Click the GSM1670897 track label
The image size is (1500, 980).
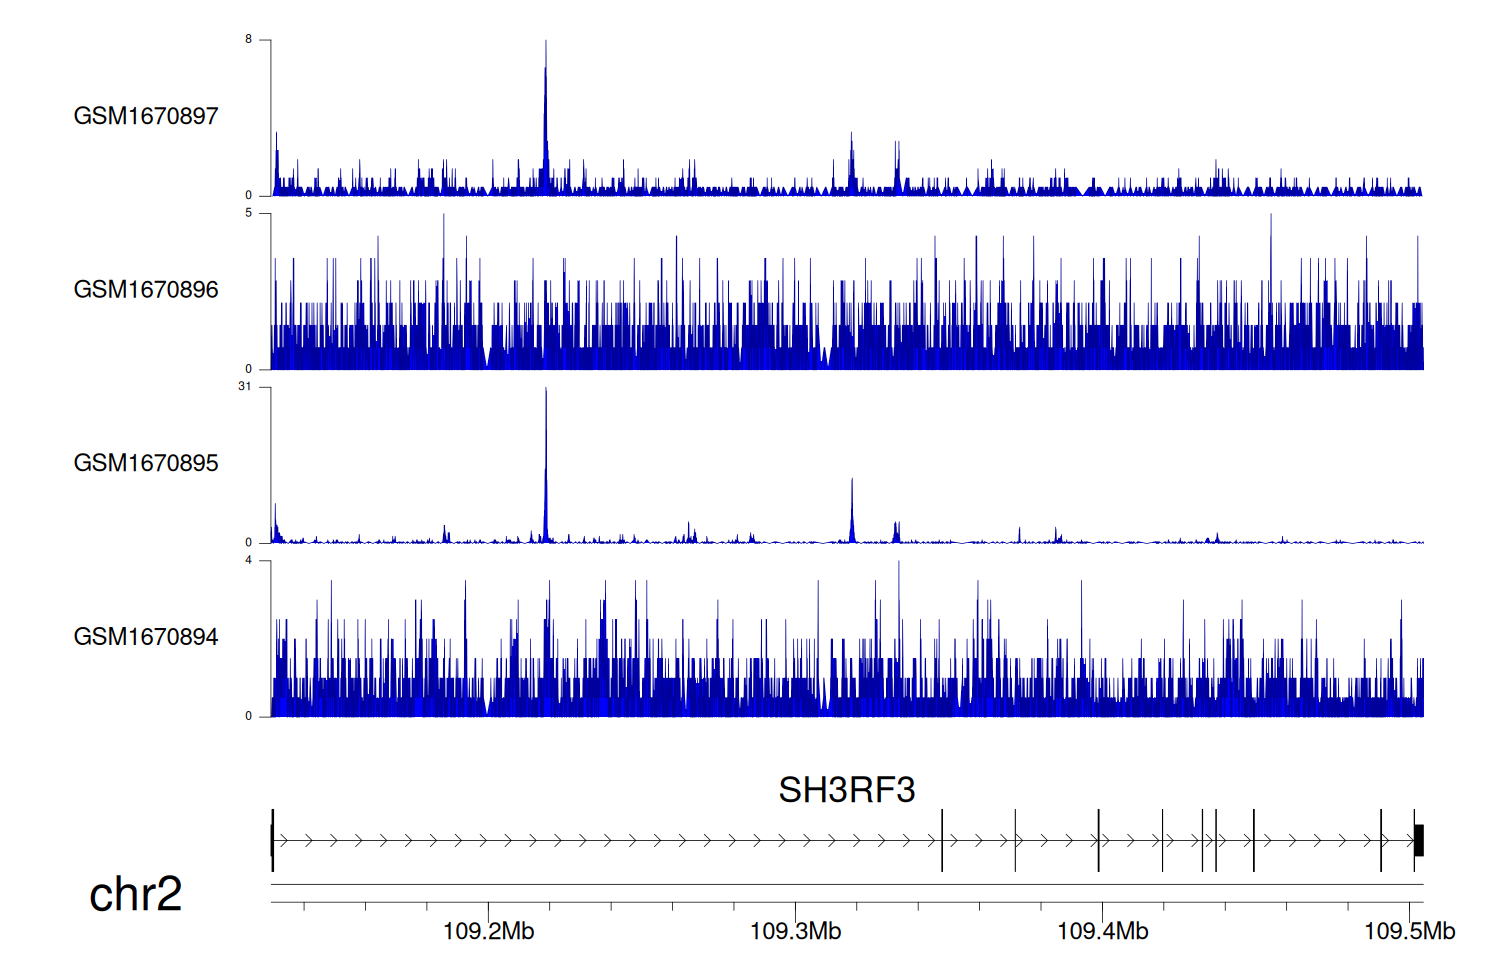[x=146, y=116]
